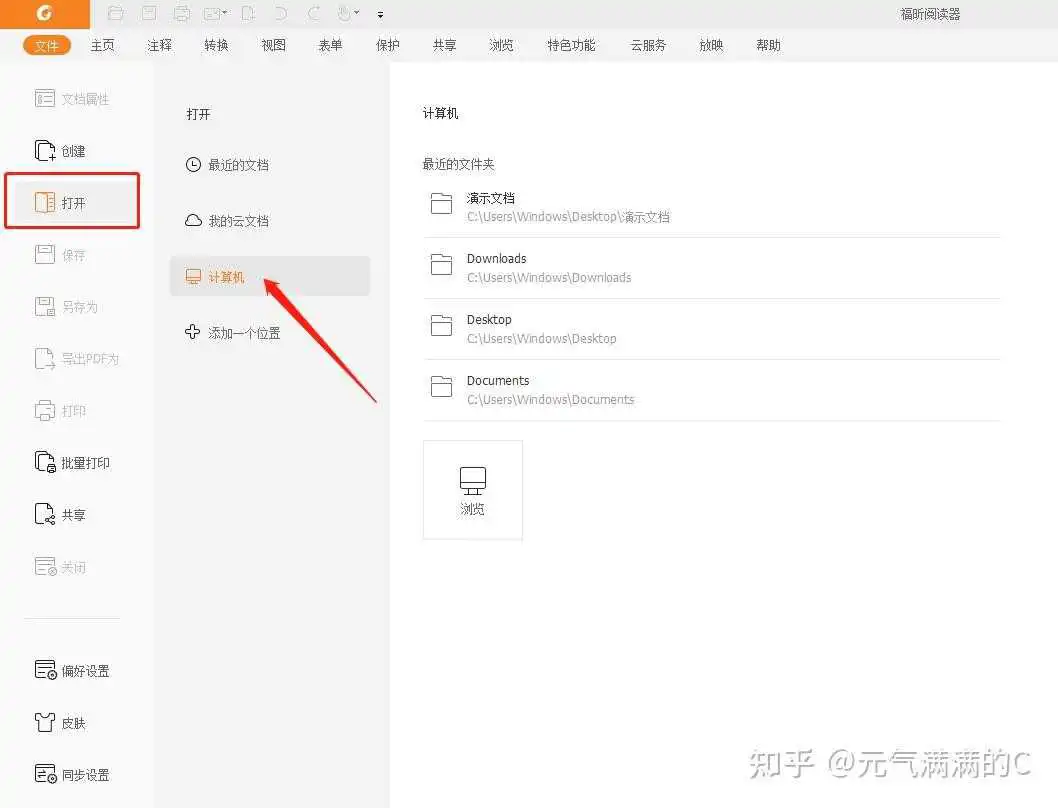Switch to the 云服务 tab
Image resolution: width=1058 pixels, height=808 pixels.
[648, 45]
